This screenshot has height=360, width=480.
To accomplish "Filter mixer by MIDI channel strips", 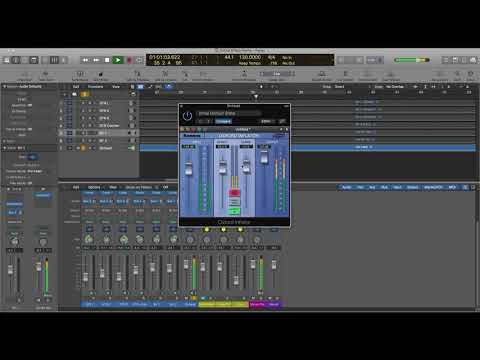I will click(452, 187).
